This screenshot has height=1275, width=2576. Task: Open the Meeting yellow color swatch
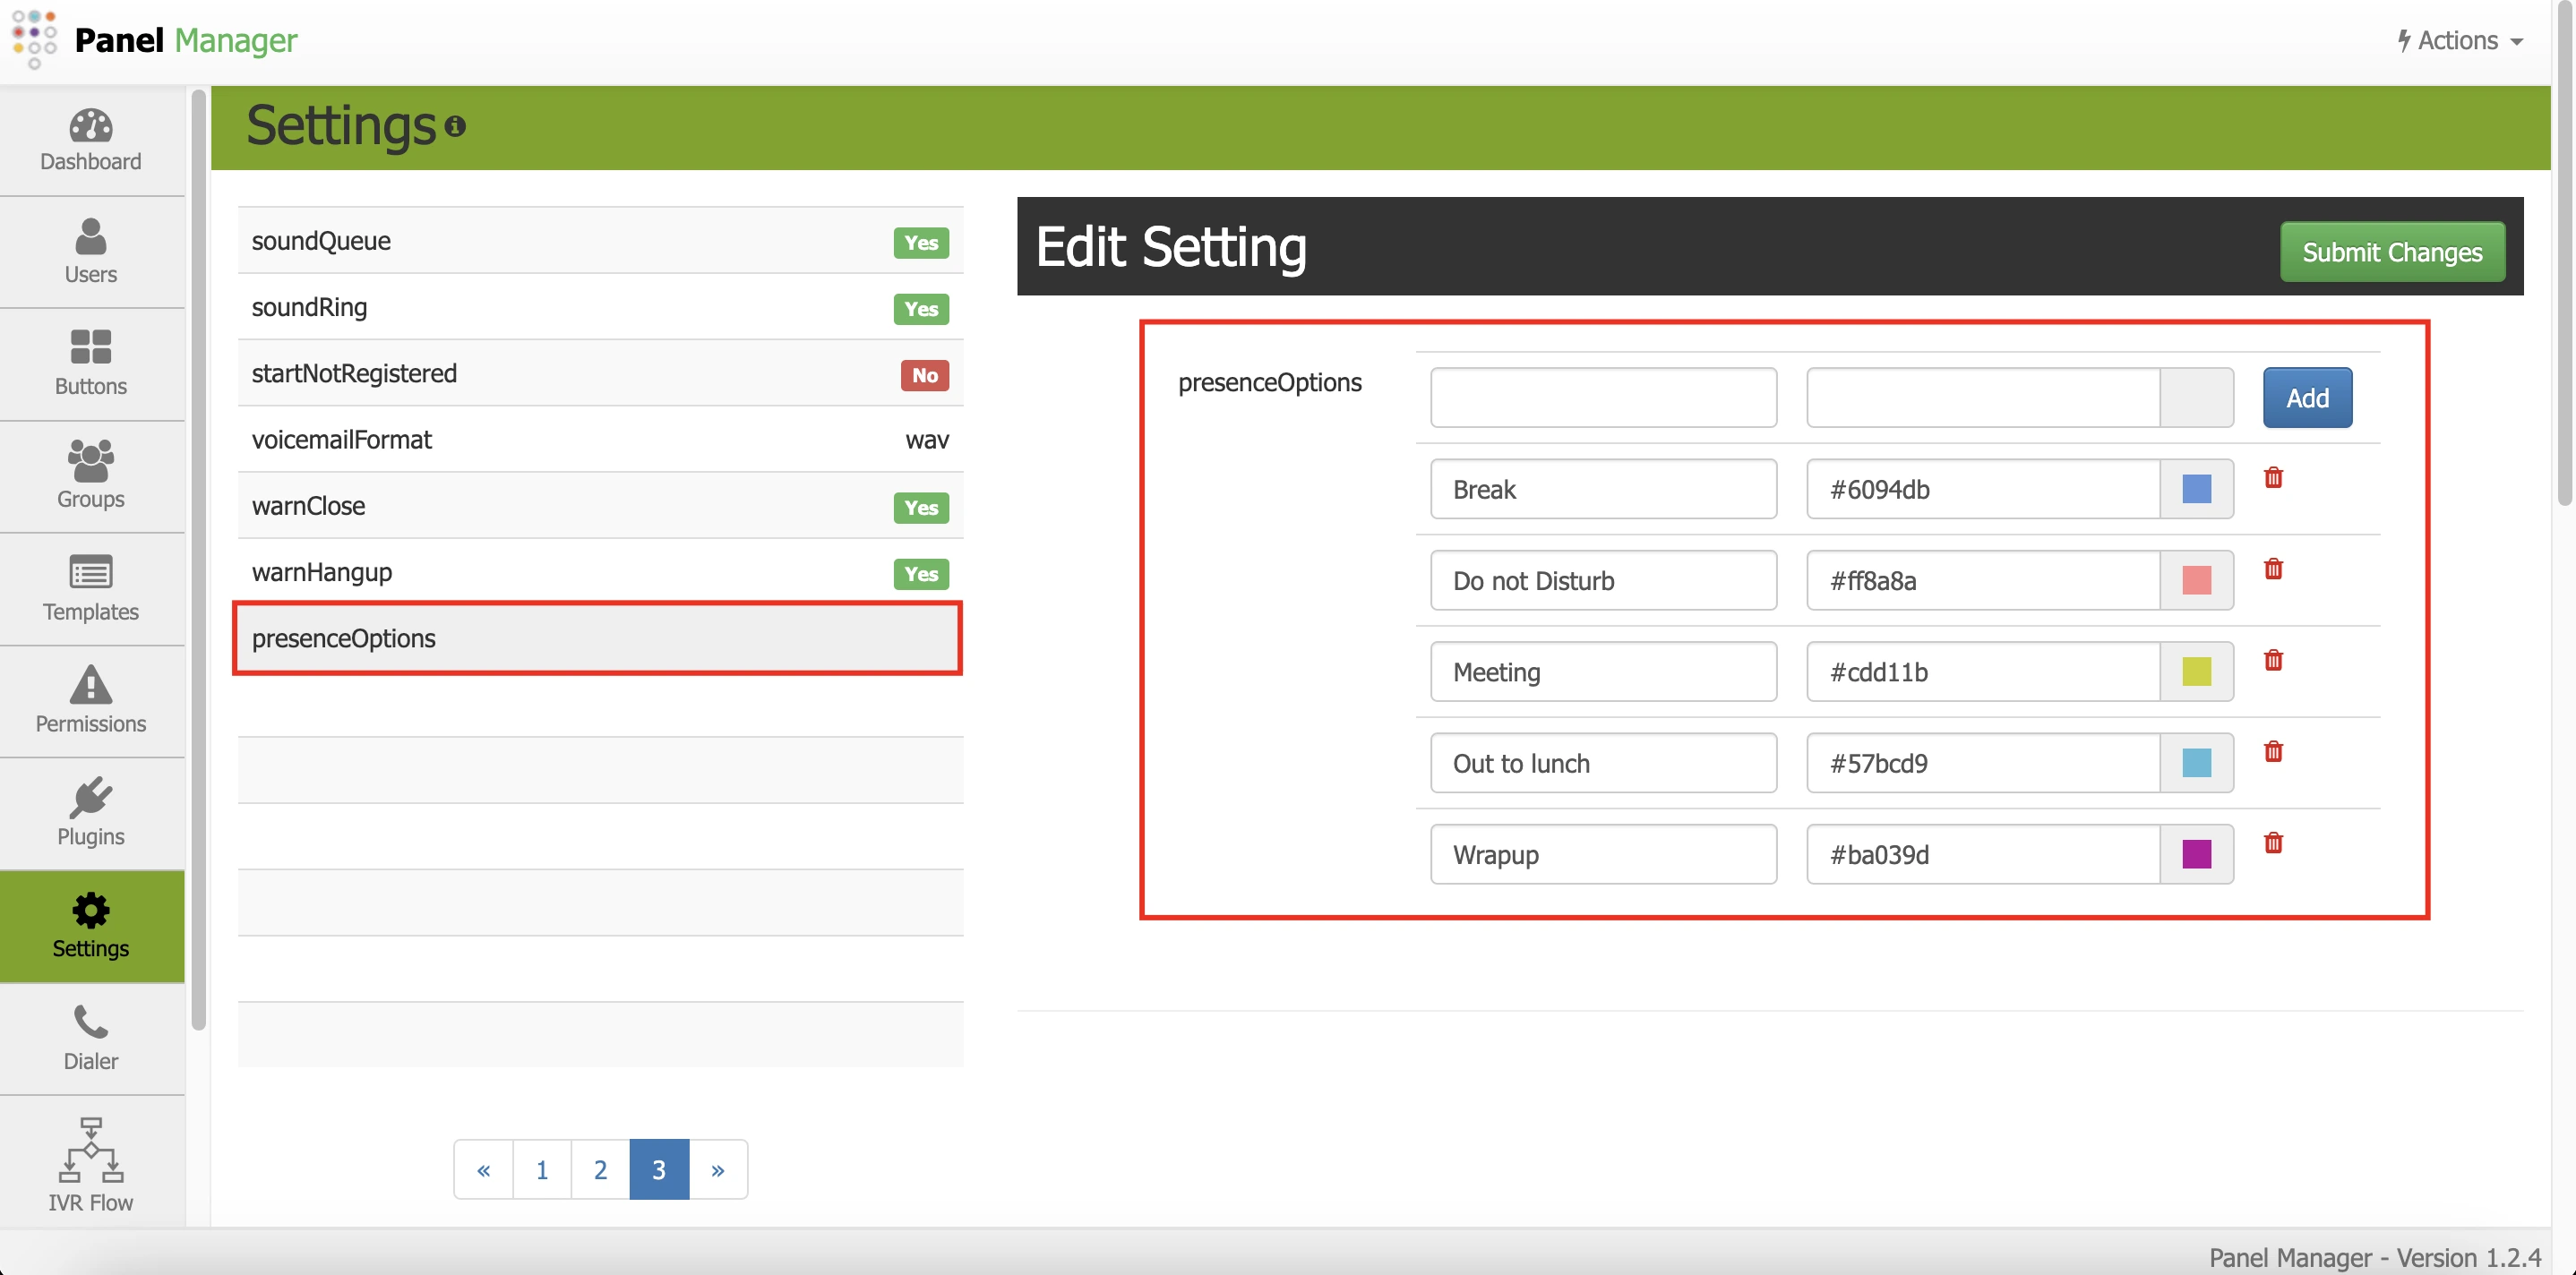[2196, 672]
